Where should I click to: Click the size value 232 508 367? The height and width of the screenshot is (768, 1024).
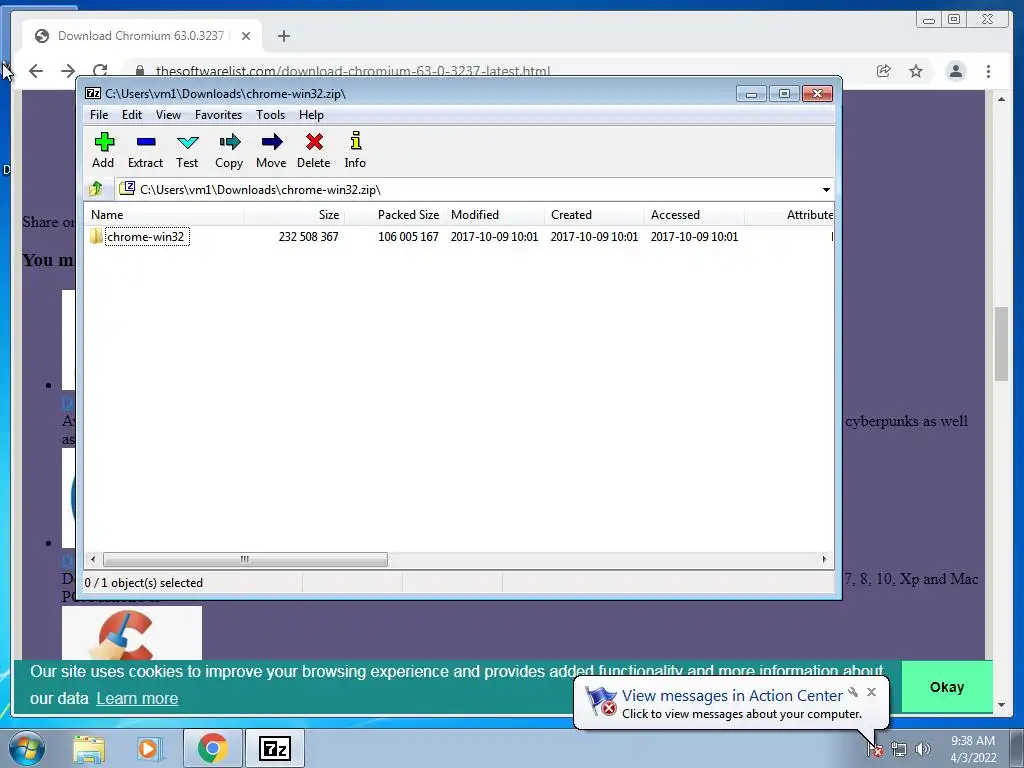tap(308, 236)
